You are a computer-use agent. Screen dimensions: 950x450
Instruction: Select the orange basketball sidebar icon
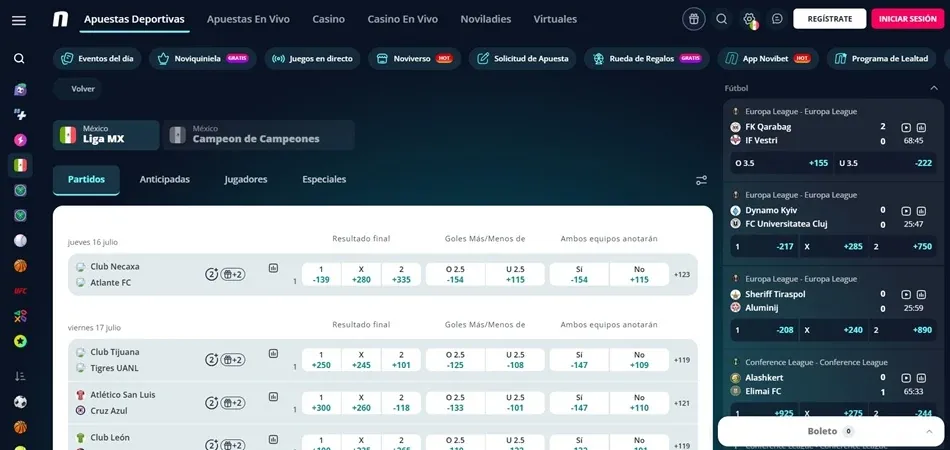pos(20,265)
